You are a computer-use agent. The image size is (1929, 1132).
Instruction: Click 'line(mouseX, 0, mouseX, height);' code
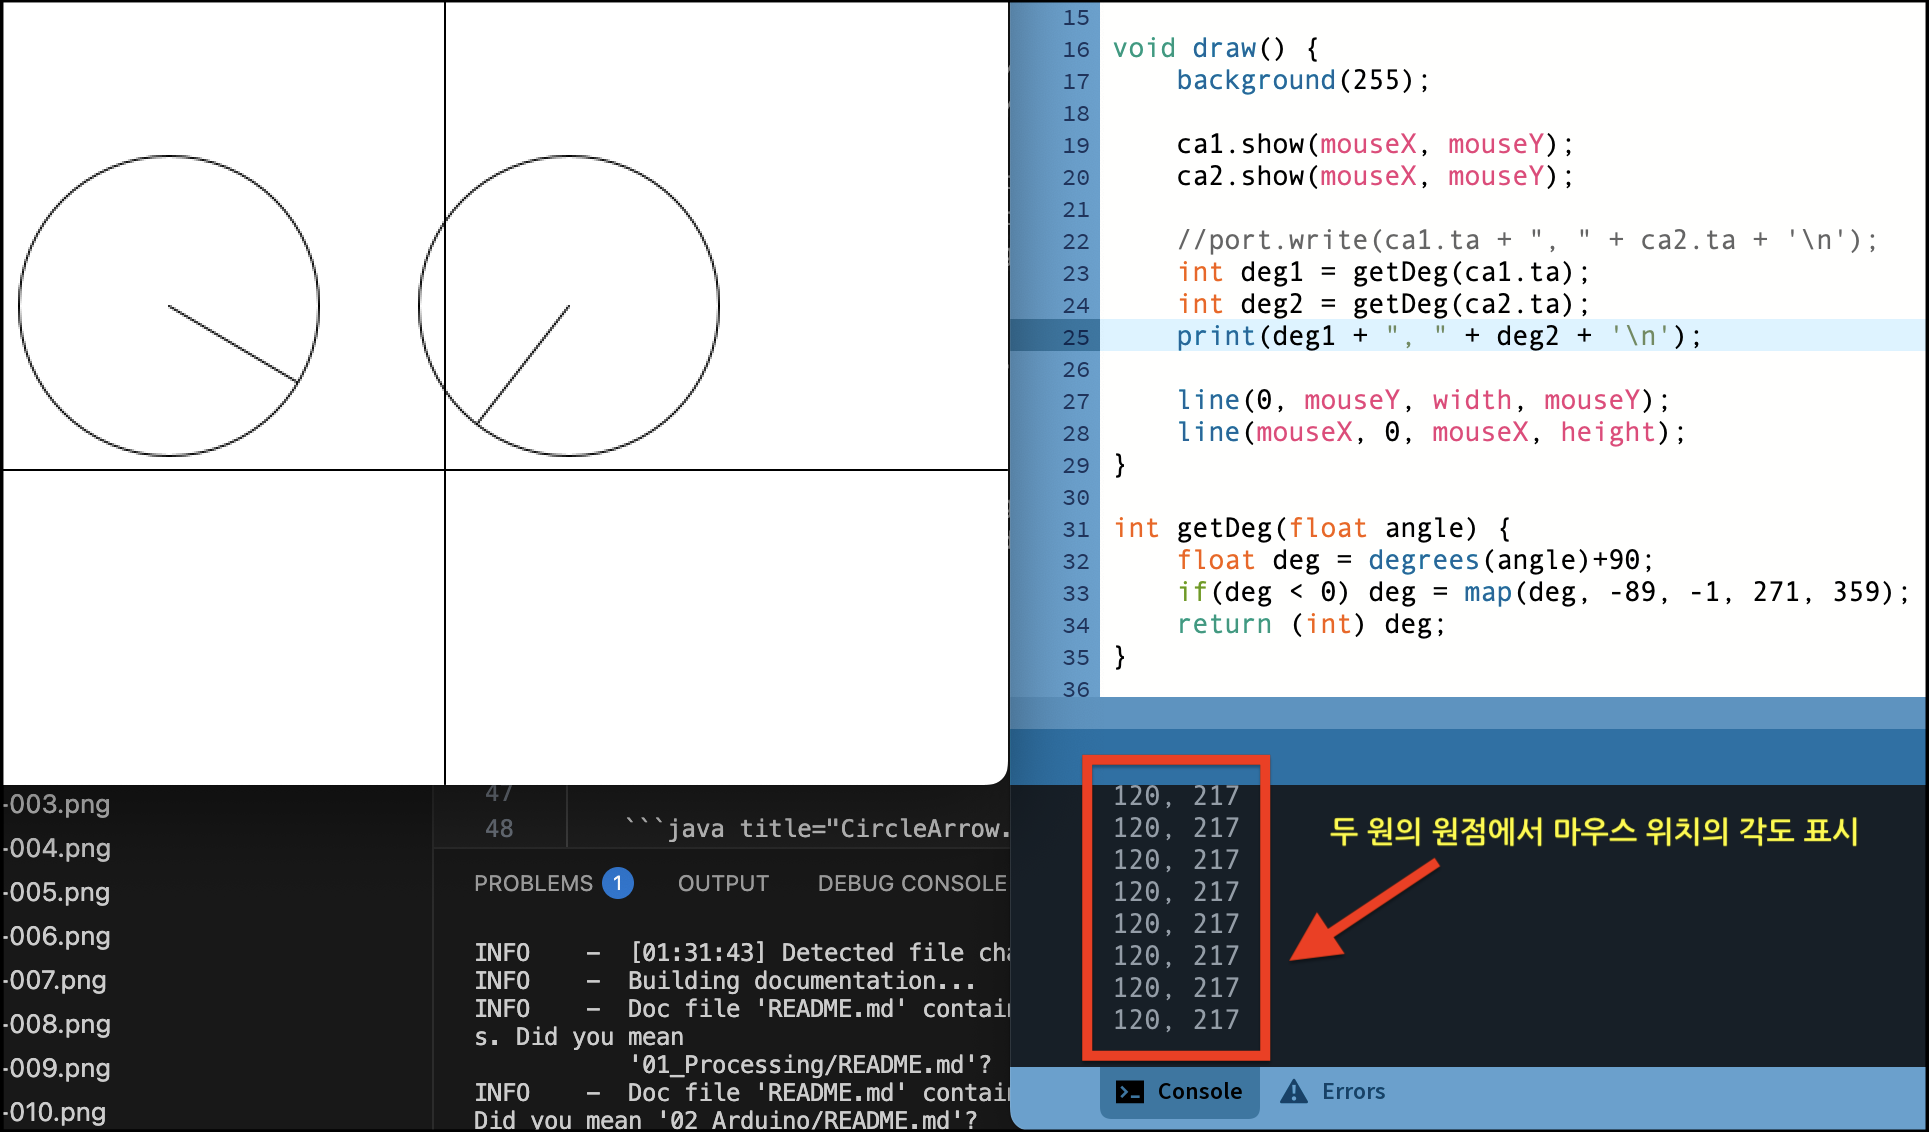coord(1431,432)
